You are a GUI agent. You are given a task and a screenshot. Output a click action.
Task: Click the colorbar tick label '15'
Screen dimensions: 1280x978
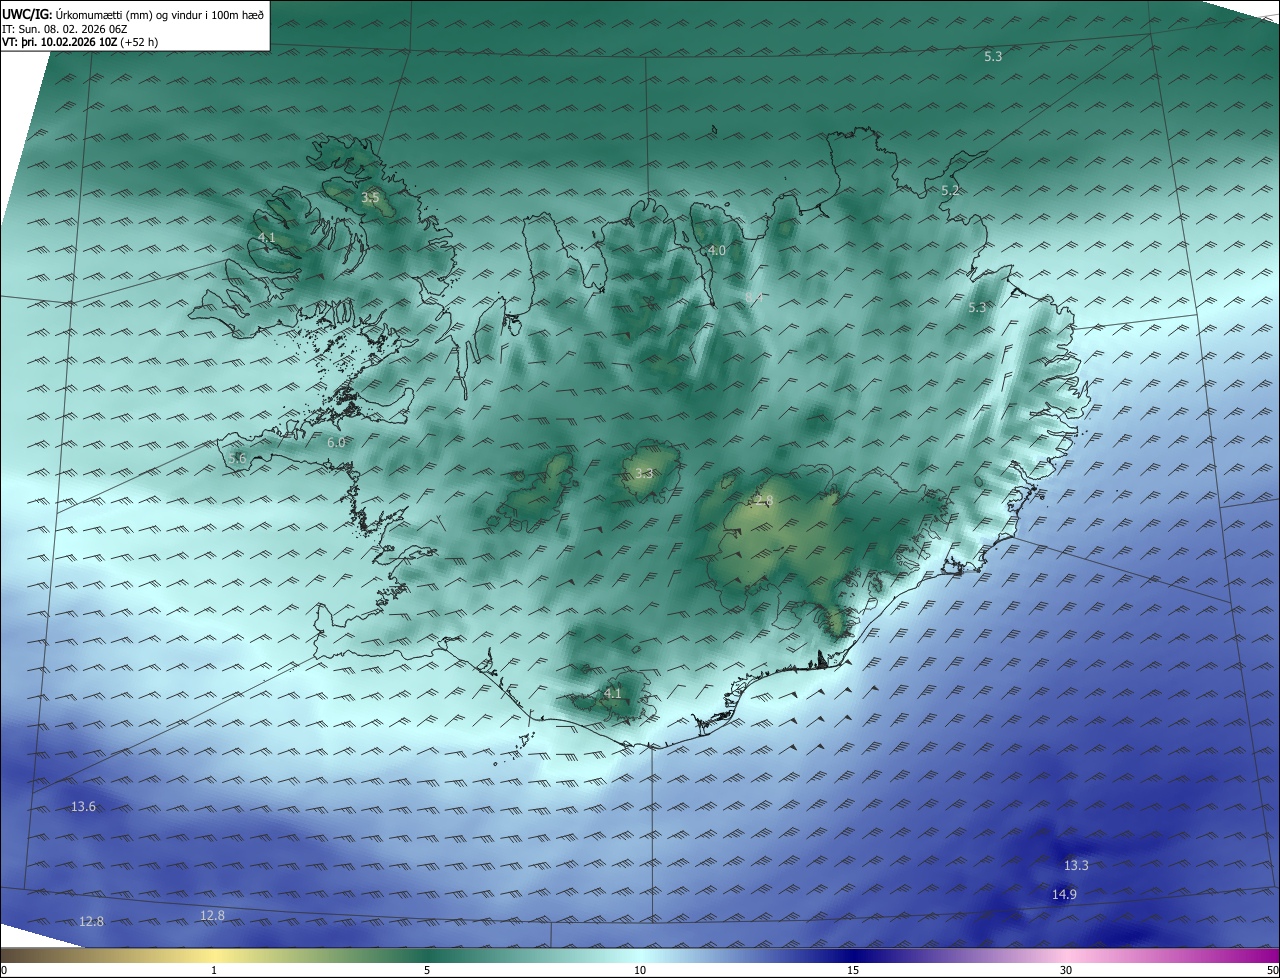pyautogui.click(x=853, y=970)
